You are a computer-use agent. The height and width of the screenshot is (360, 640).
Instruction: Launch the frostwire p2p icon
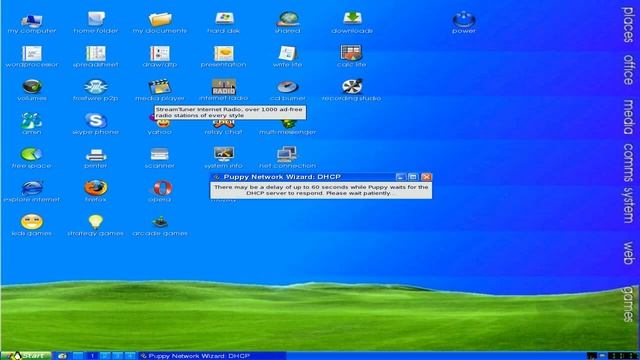tap(96, 87)
